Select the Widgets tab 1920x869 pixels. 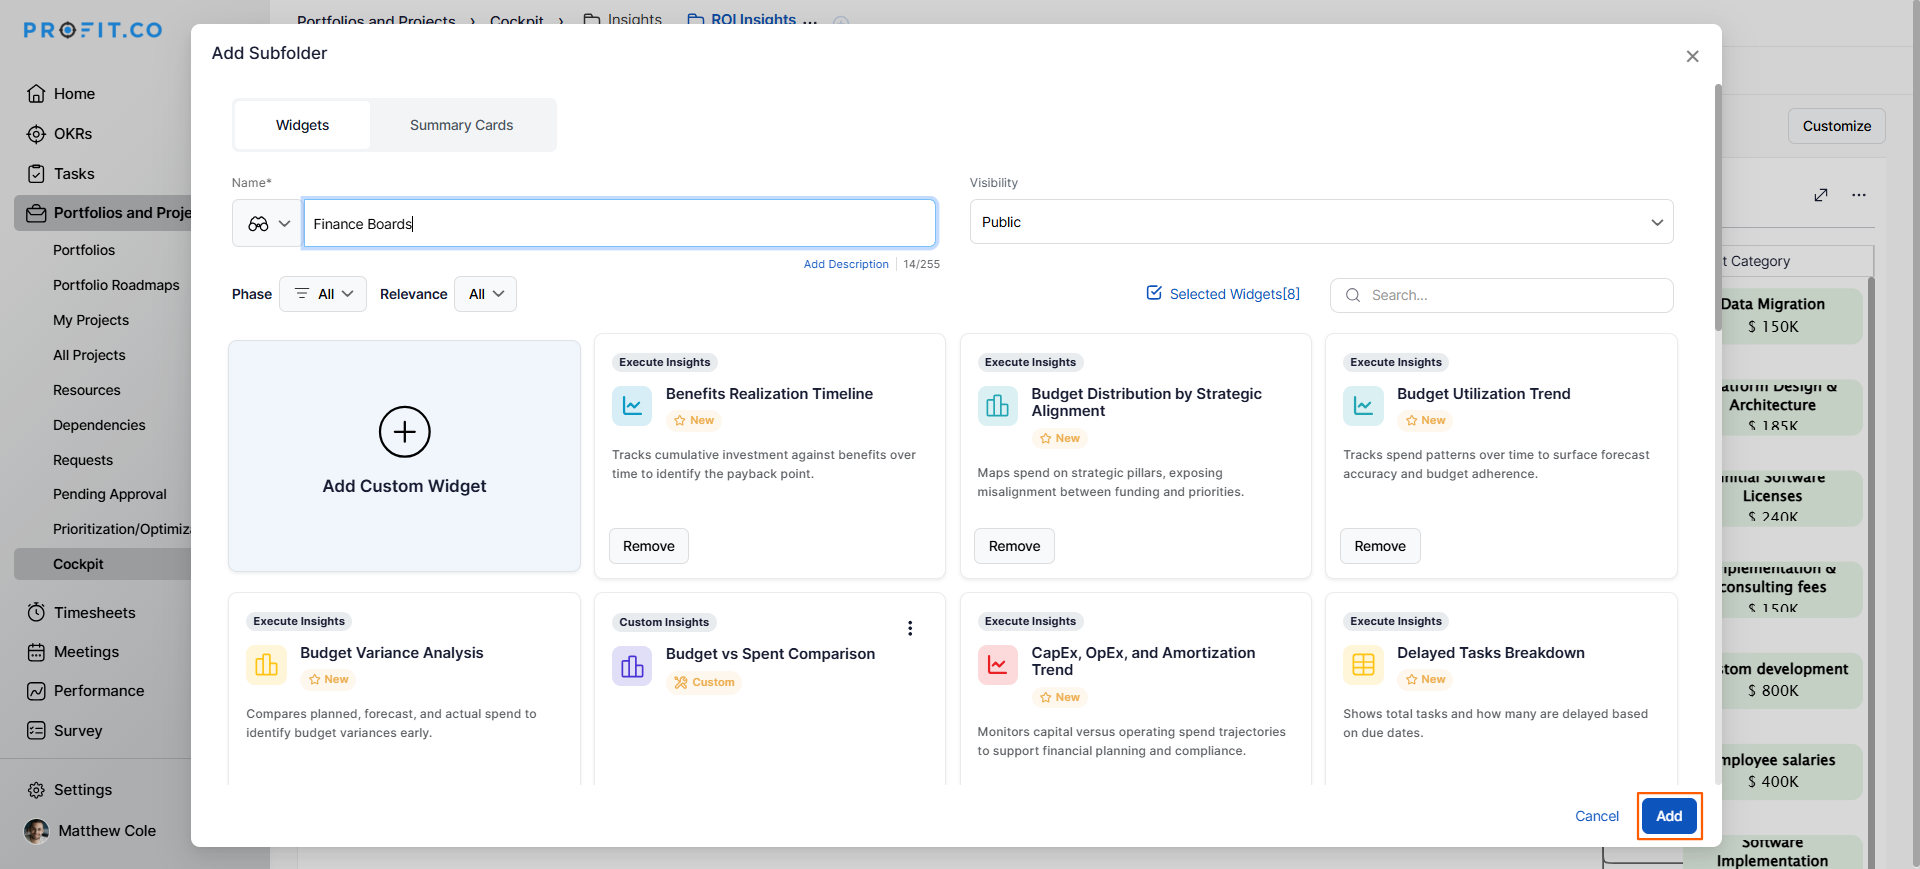tap(302, 125)
